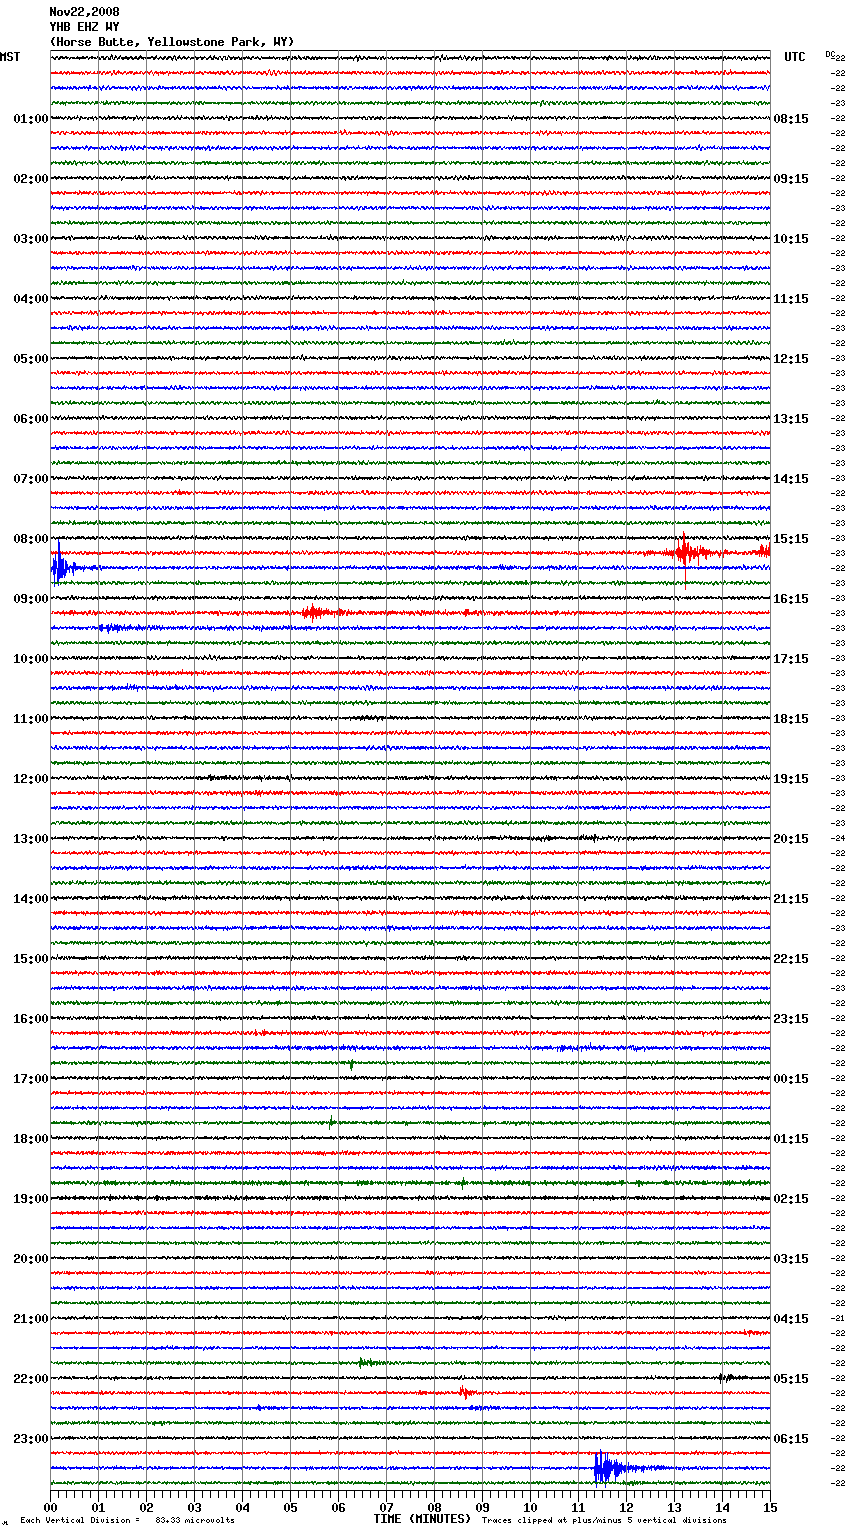
Task: Click the small red event below 22:00
Action: (x=465, y=1392)
